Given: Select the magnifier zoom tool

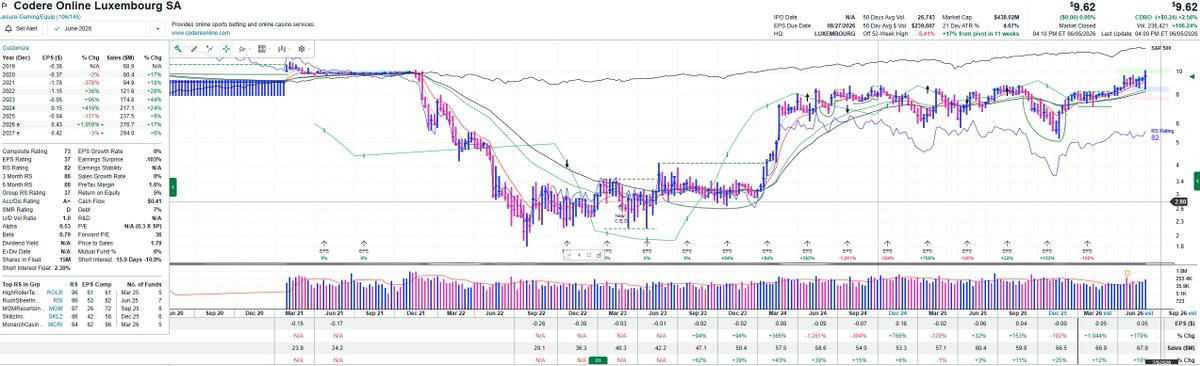Looking at the screenshot, I should (178, 49).
